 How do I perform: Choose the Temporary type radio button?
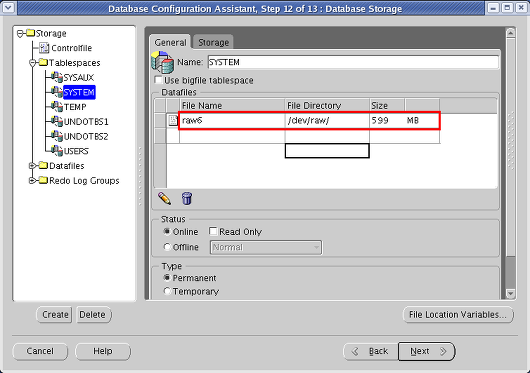(167, 291)
